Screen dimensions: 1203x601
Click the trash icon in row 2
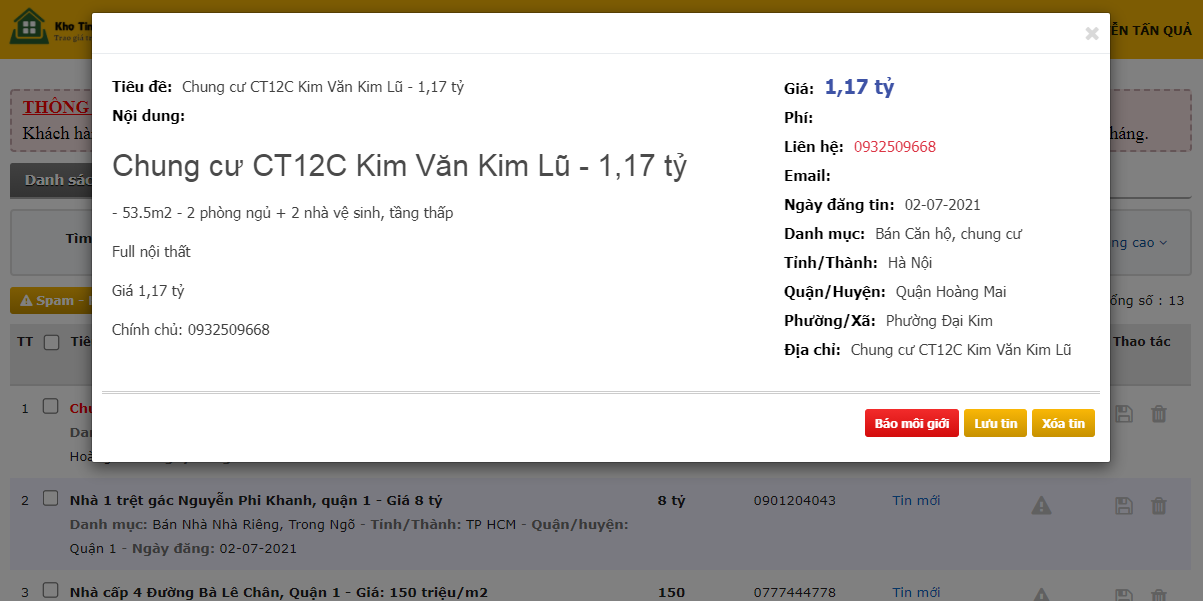[x=1159, y=506]
